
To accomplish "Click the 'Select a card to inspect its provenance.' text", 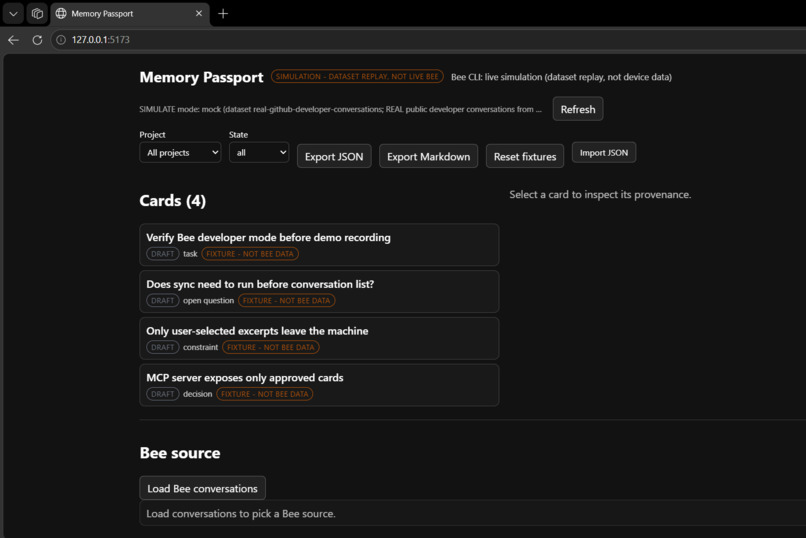I will click(600, 195).
